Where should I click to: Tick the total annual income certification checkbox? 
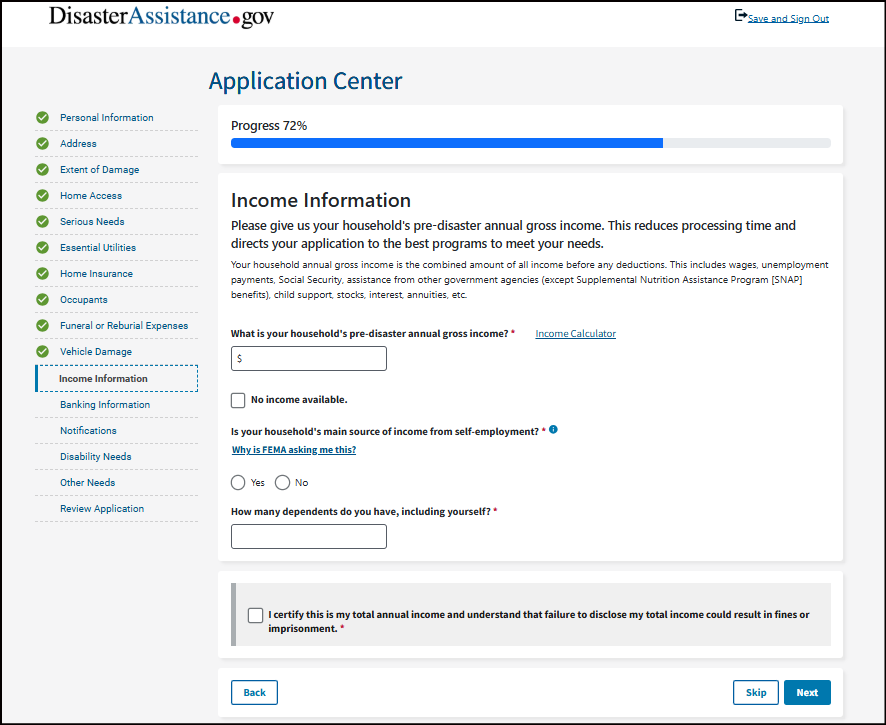click(255, 615)
